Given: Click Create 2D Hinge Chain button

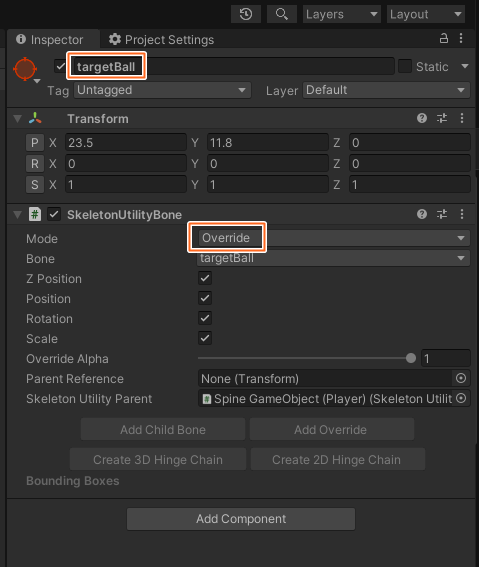Looking at the screenshot, I should click(x=338, y=459).
